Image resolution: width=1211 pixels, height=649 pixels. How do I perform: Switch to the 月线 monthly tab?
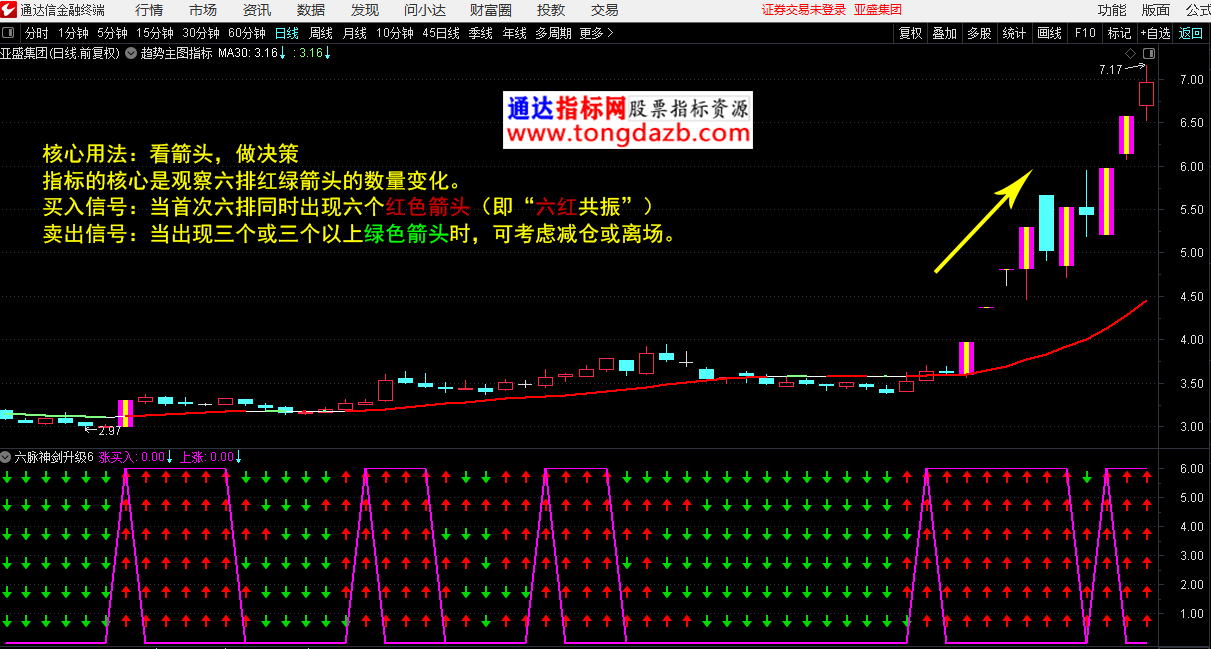click(355, 33)
